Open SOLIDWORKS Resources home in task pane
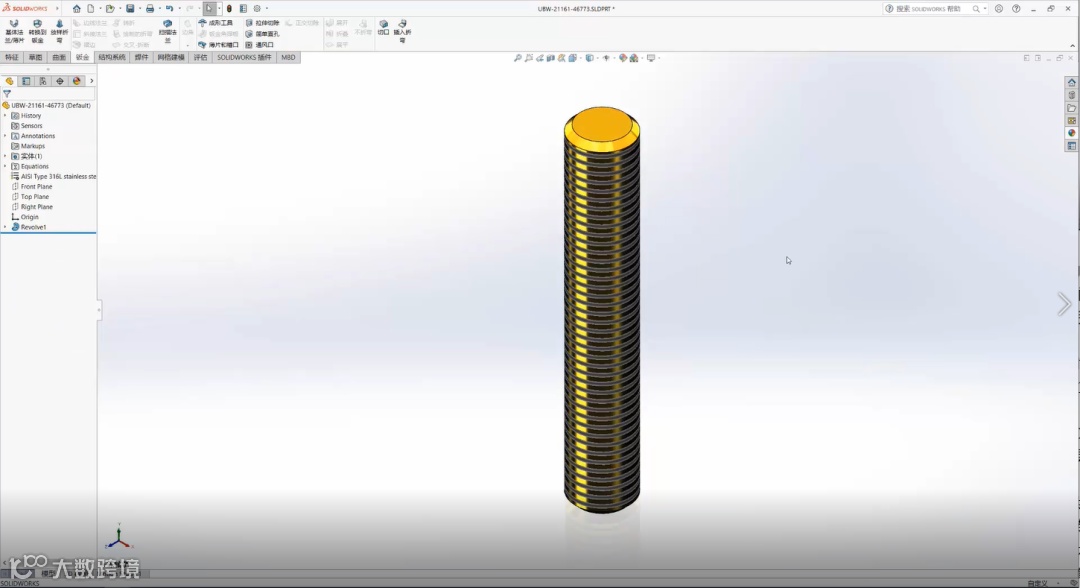Screen dimensions: 1080x588 point(1071,83)
